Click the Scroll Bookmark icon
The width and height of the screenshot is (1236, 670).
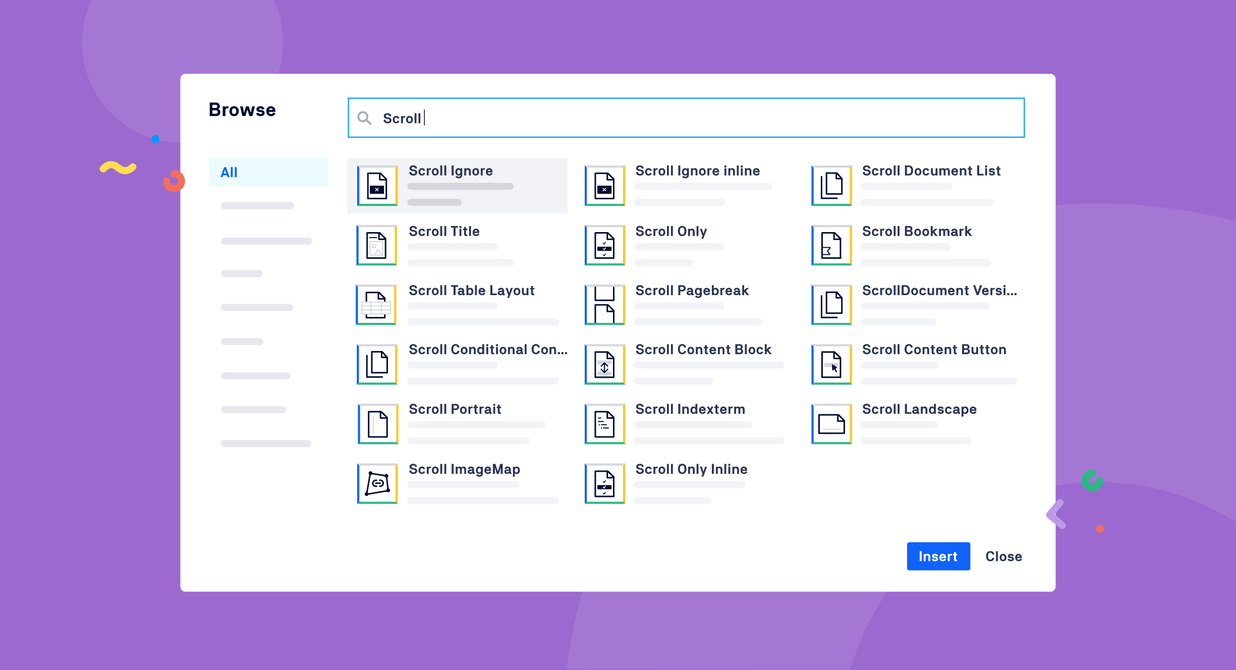click(x=831, y=245)
